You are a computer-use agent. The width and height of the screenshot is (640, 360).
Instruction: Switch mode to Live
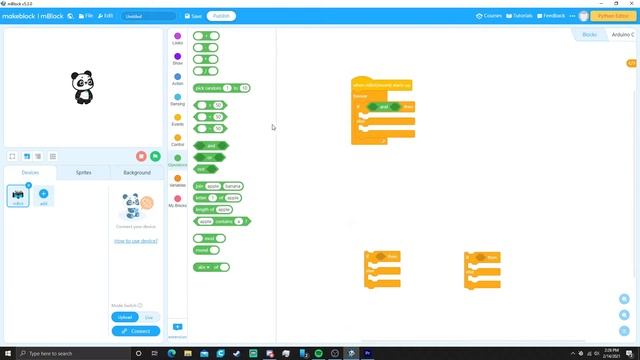[x=149, y=317]
